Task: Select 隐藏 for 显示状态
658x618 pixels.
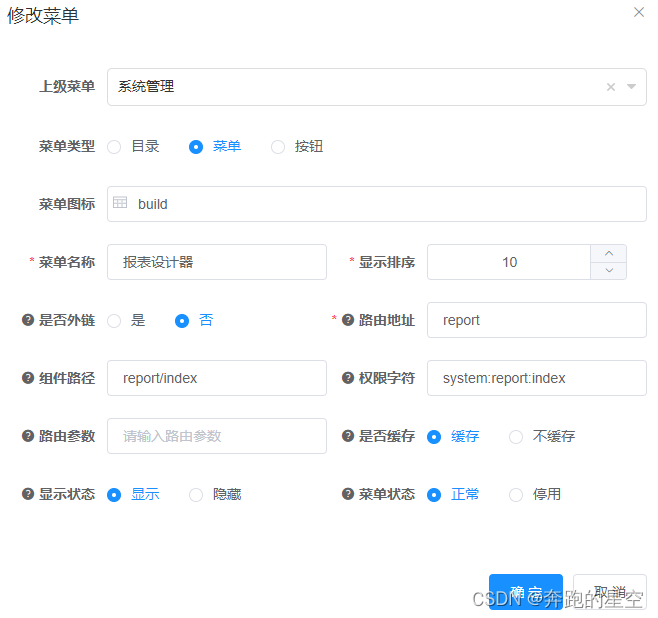Action: coord(215,494)
